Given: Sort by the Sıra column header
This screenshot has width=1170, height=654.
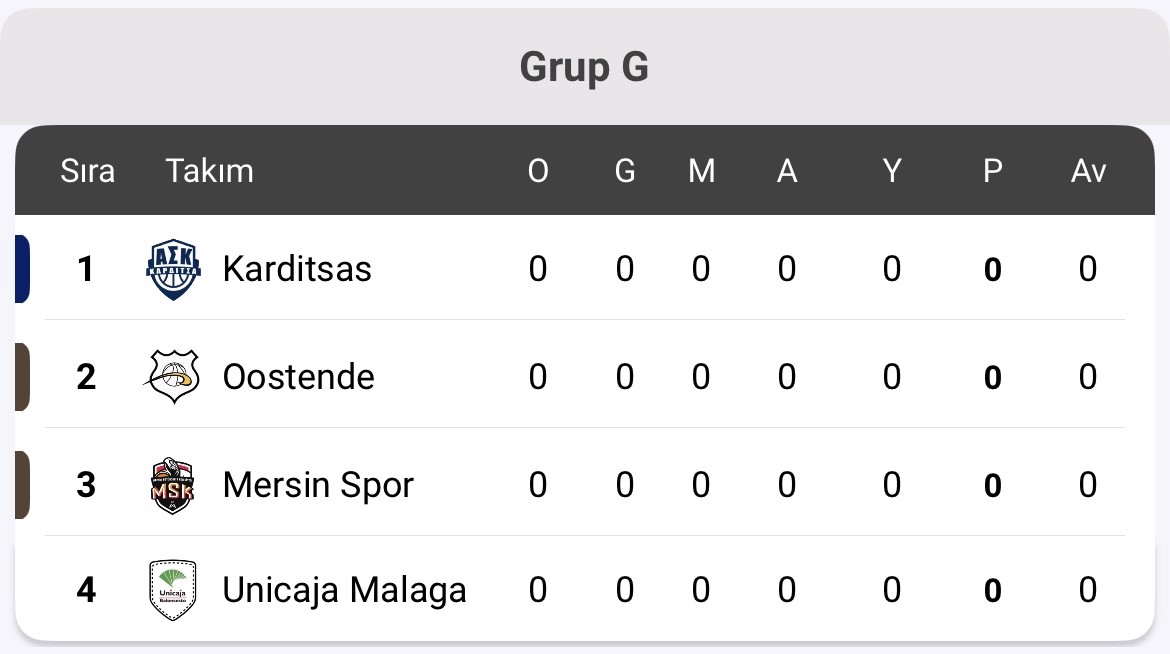Looking at the screenshot, I should [87, 171].
